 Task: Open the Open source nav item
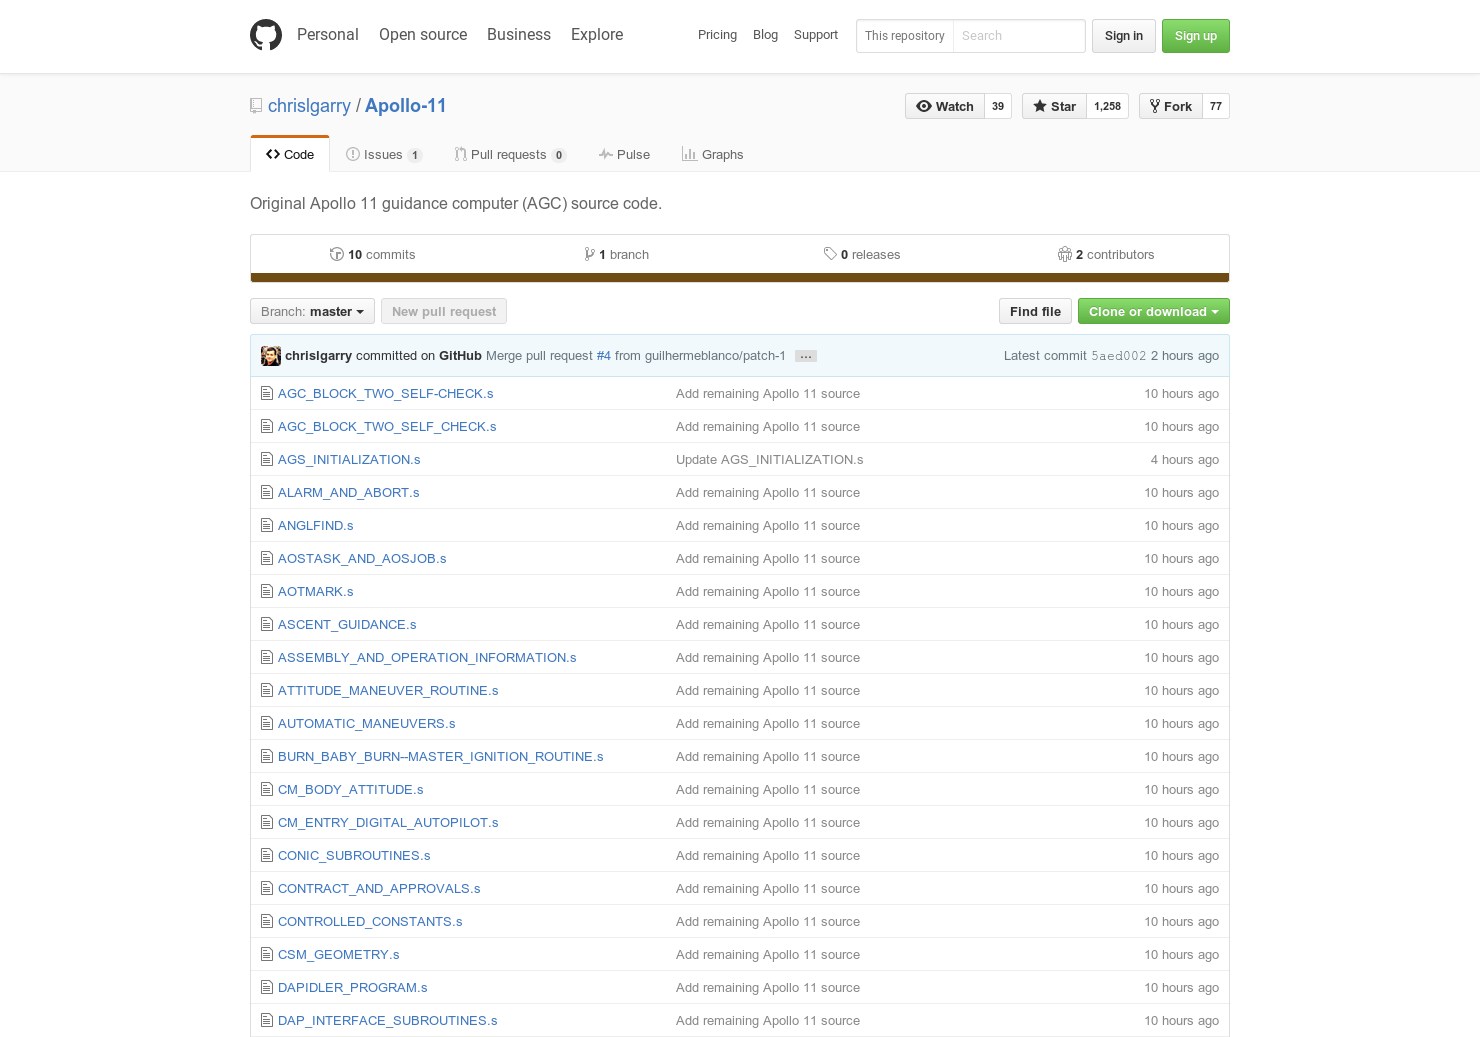[423, 35]
